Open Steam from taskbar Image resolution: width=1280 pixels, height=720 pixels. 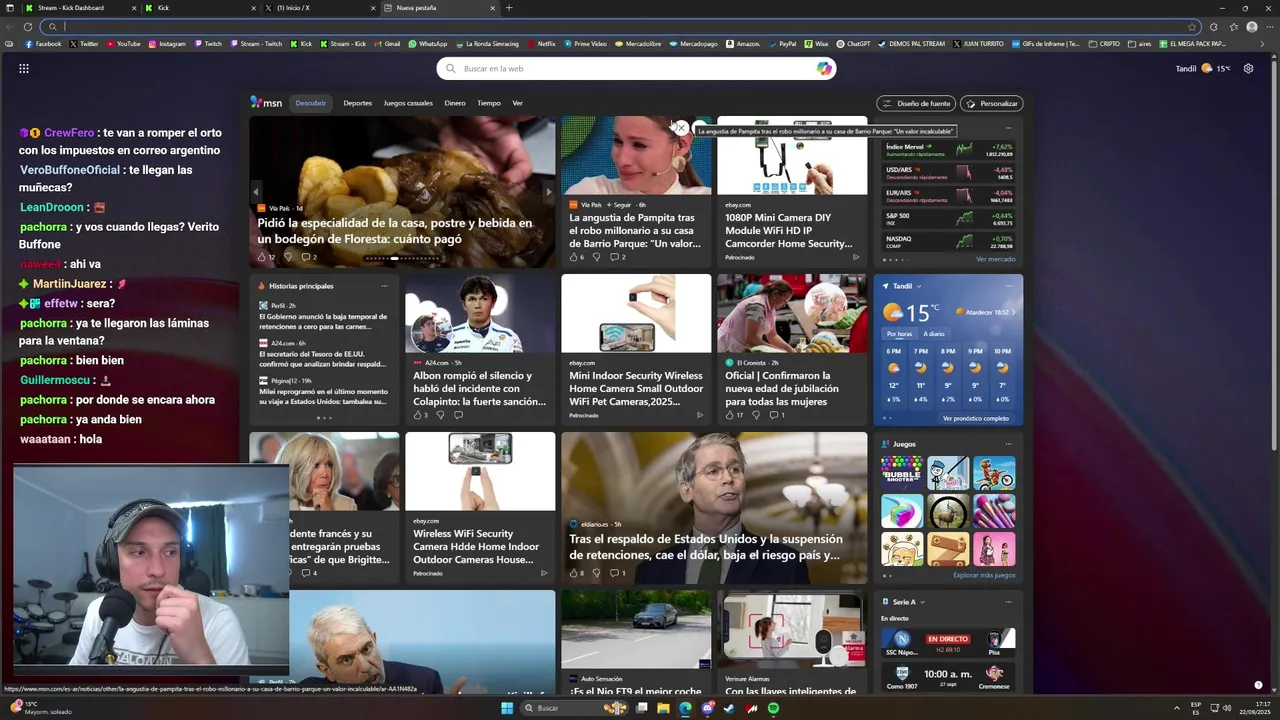[730, 708]
